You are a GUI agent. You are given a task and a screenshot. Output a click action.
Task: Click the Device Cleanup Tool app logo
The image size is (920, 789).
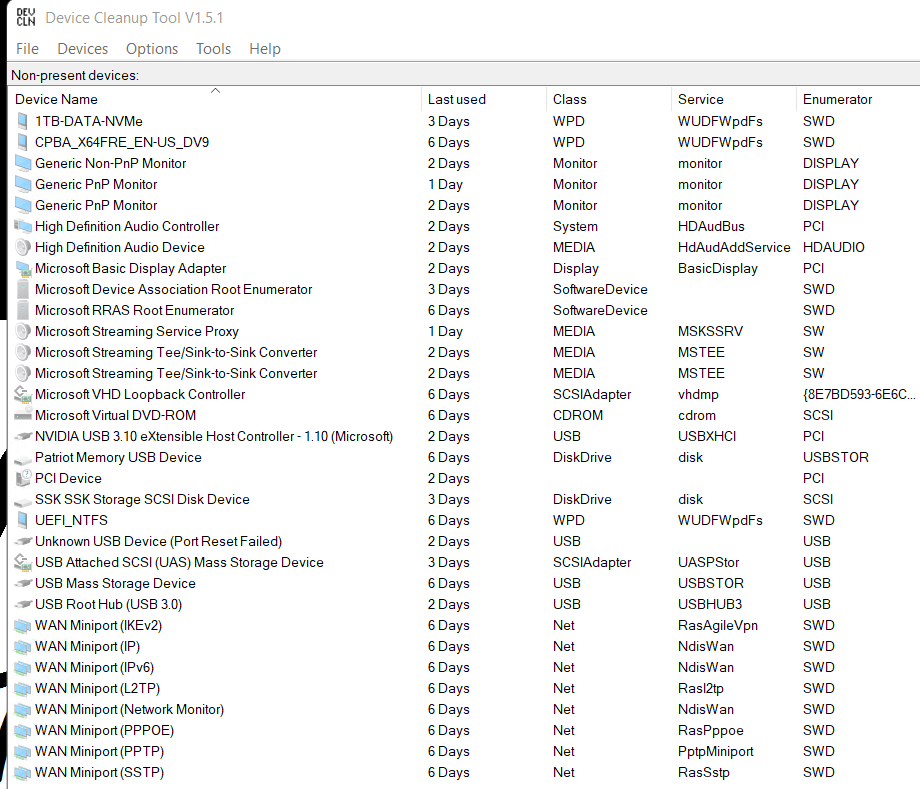26,18
